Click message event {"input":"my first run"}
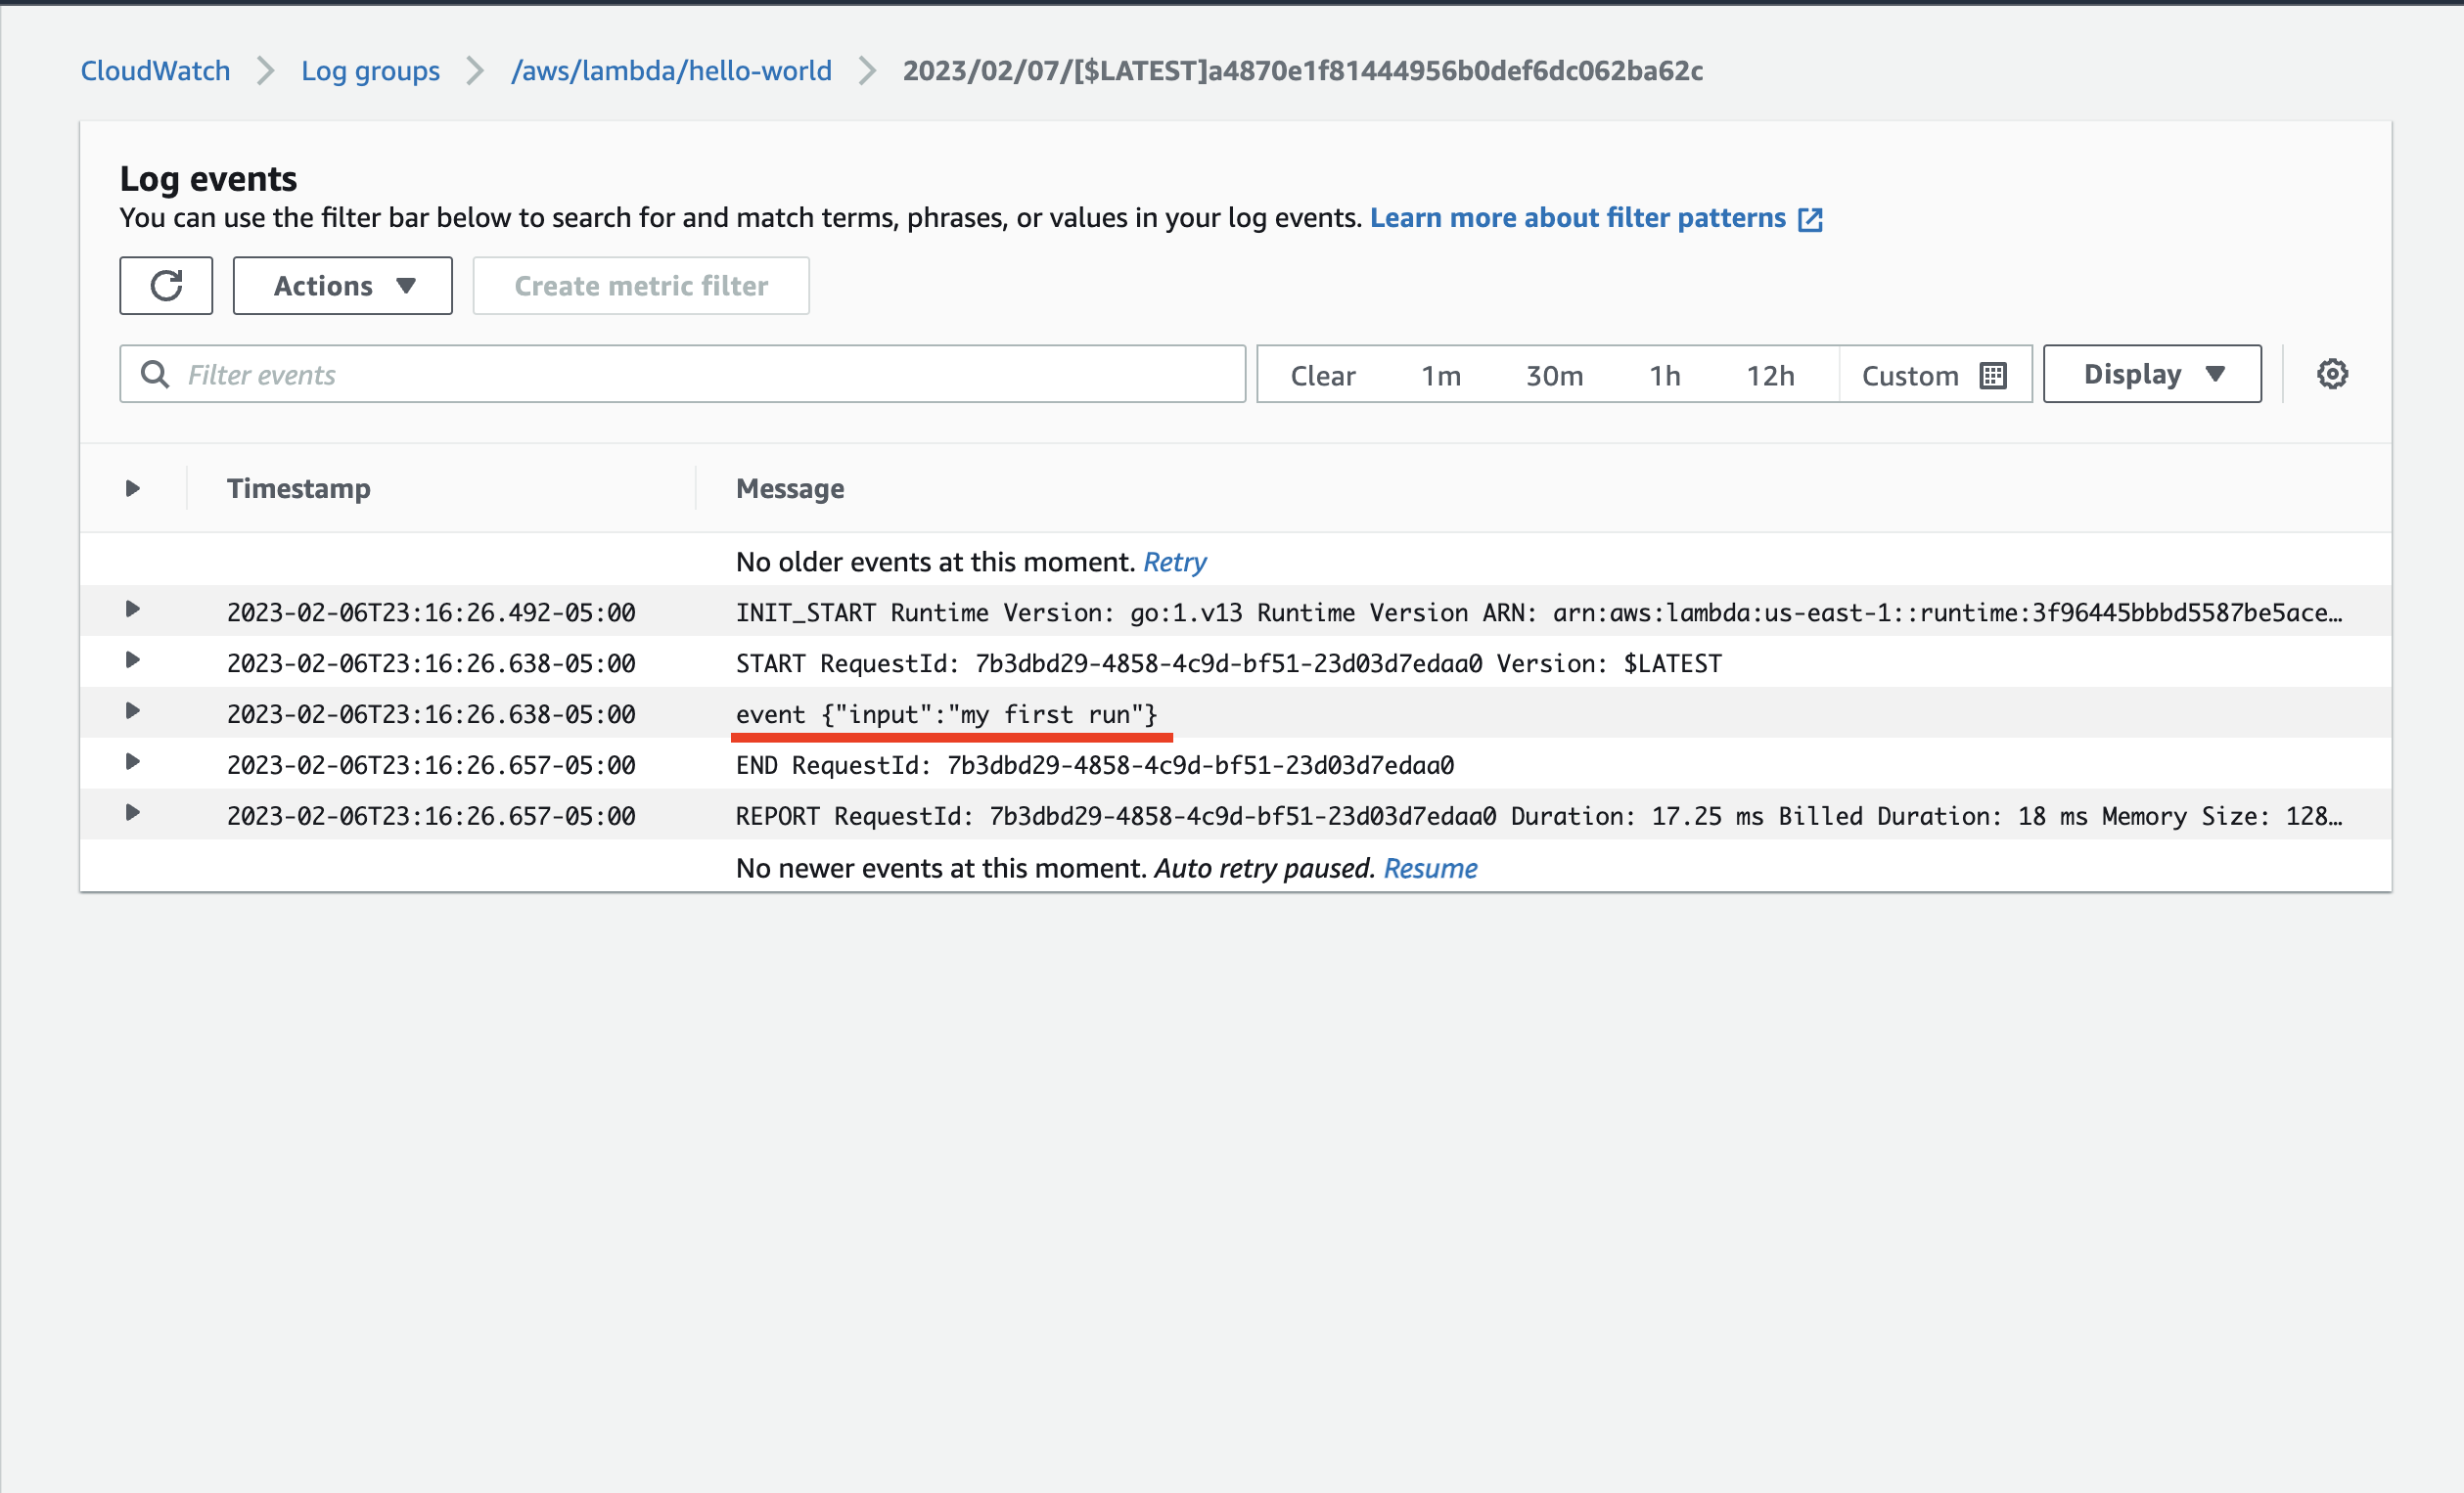Viewport: 2464px width, 1493px height. pyautogui.click(x=946, y=714)
